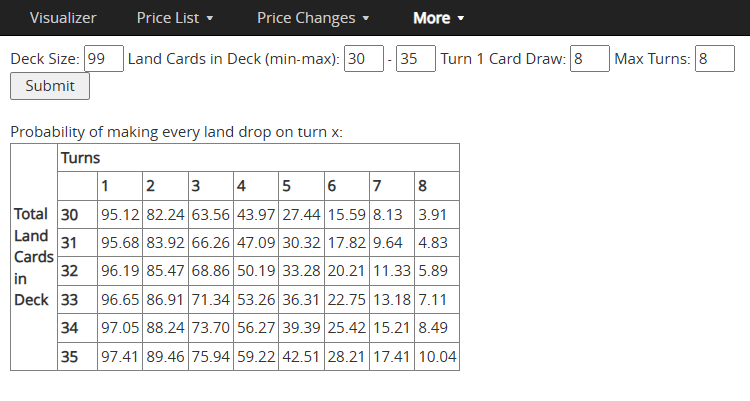The image size is (750, 401).
Task: Focus the maximum Land Cards input
Action: pos(416,59)
